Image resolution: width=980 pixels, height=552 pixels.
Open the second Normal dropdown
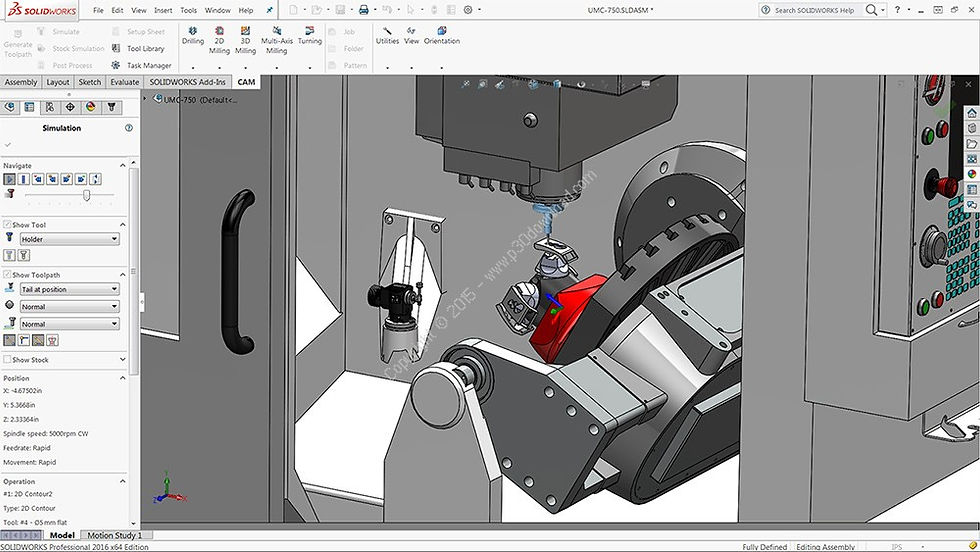(x=69, y=324)
